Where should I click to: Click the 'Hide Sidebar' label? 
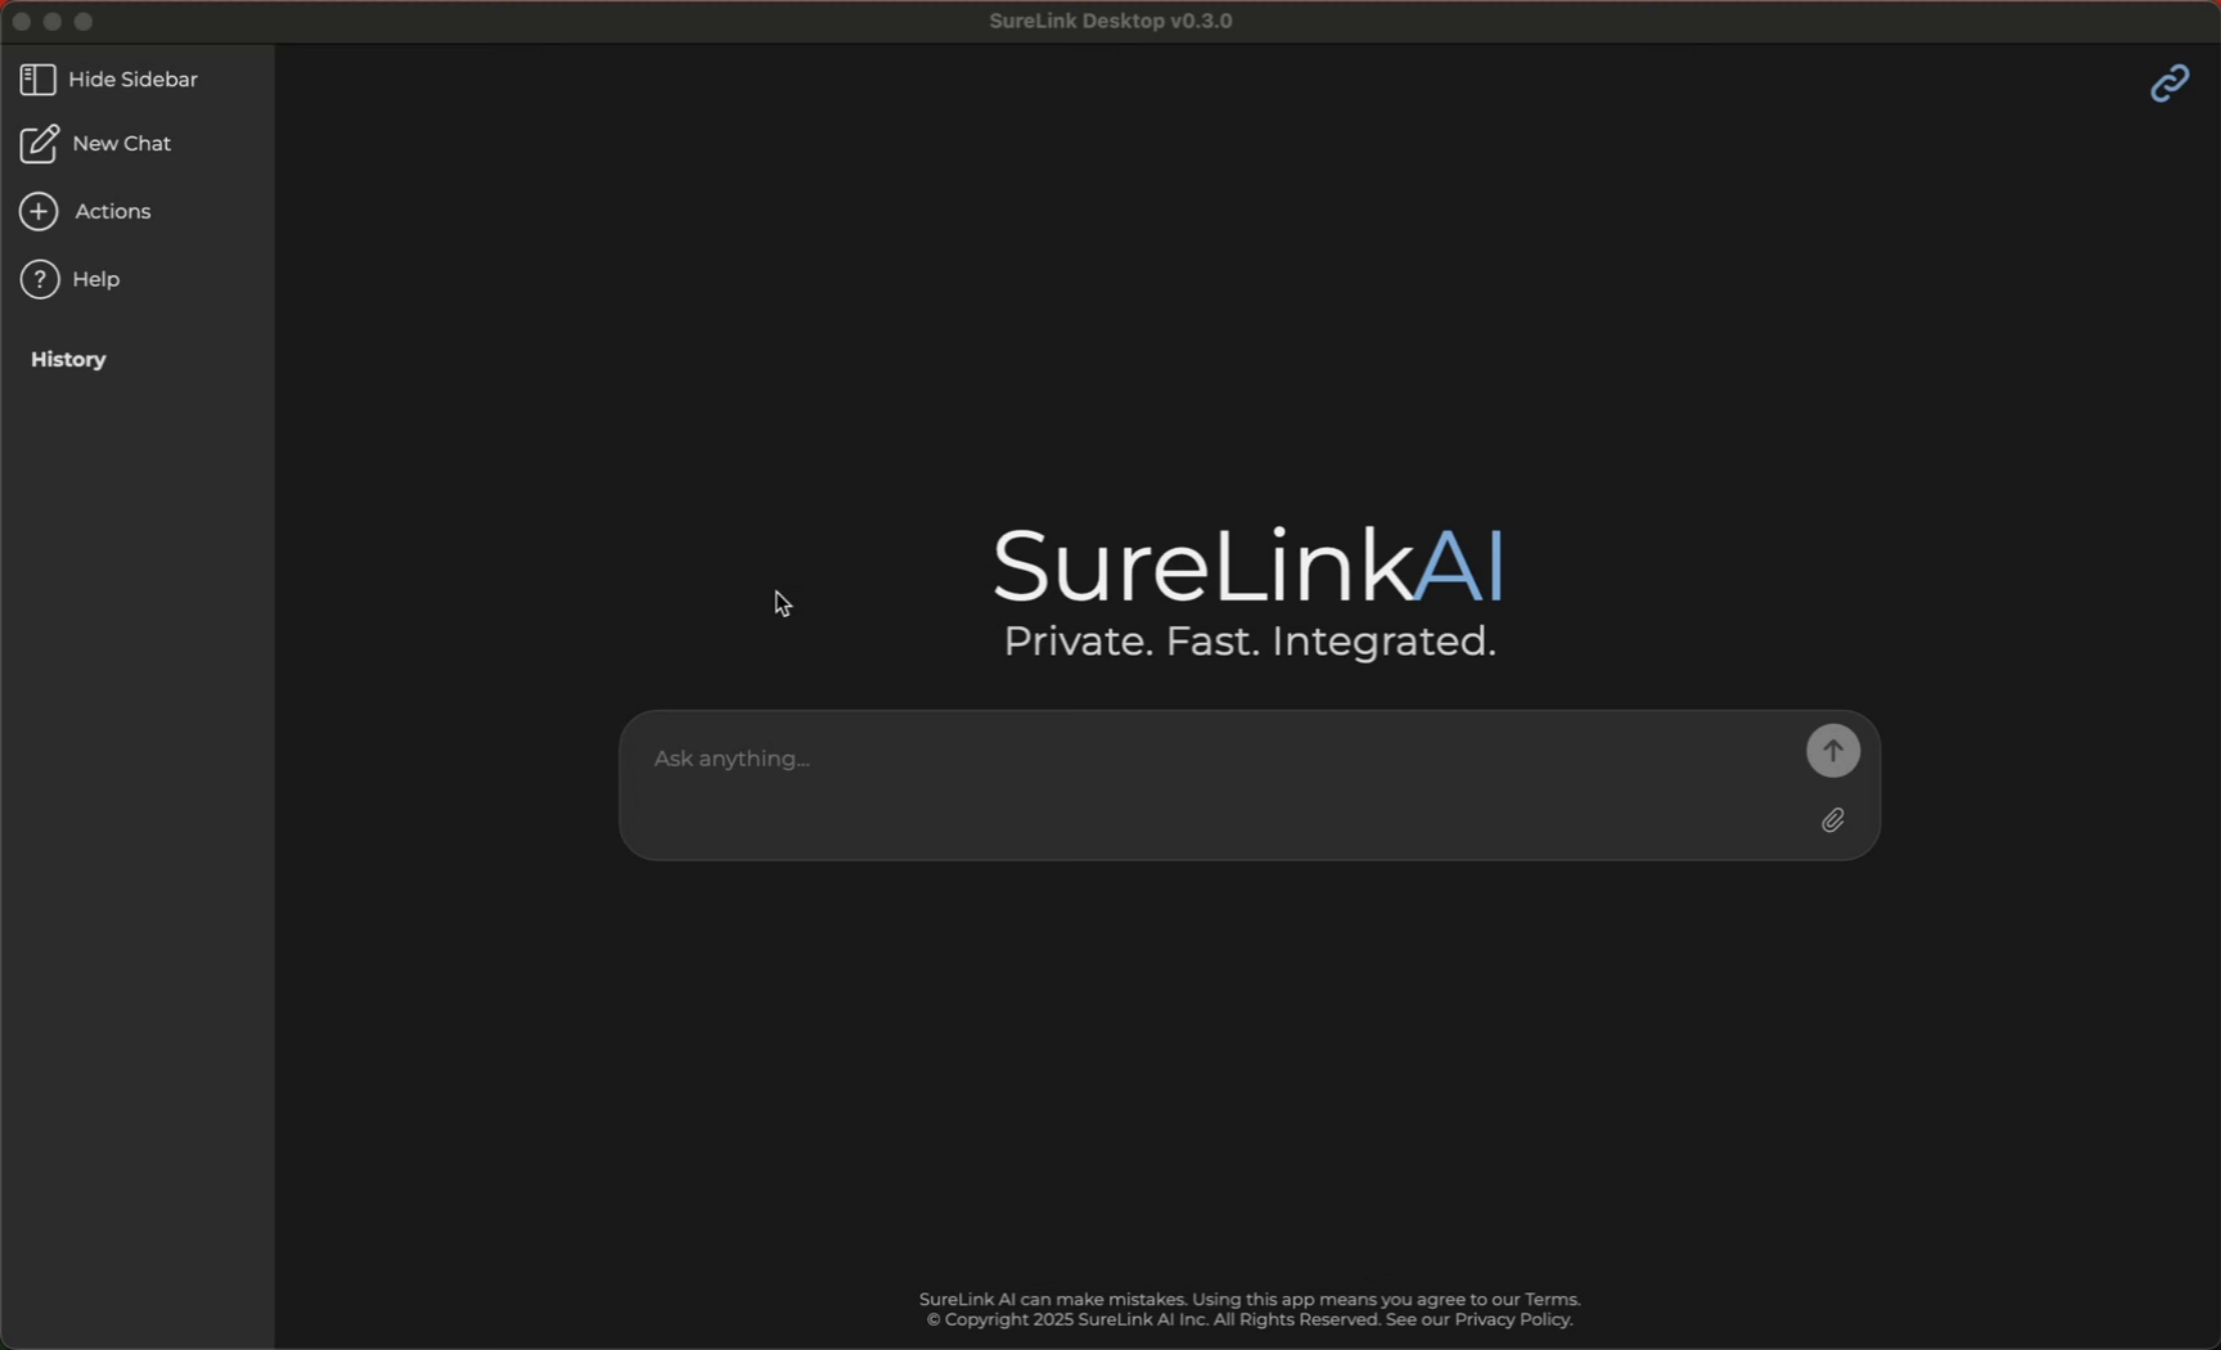(133, 79)
